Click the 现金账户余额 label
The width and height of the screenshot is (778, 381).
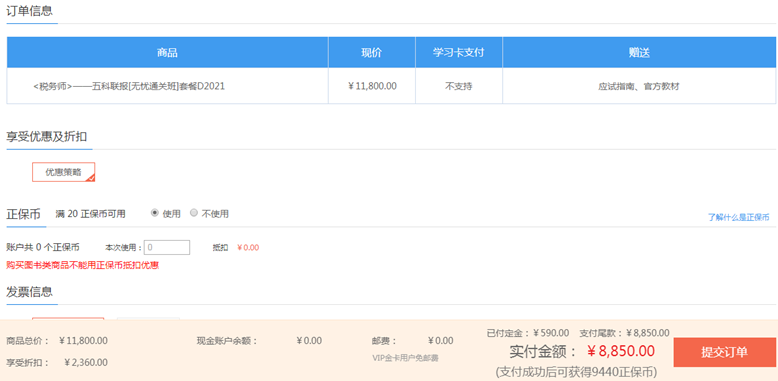click(227, 341)
